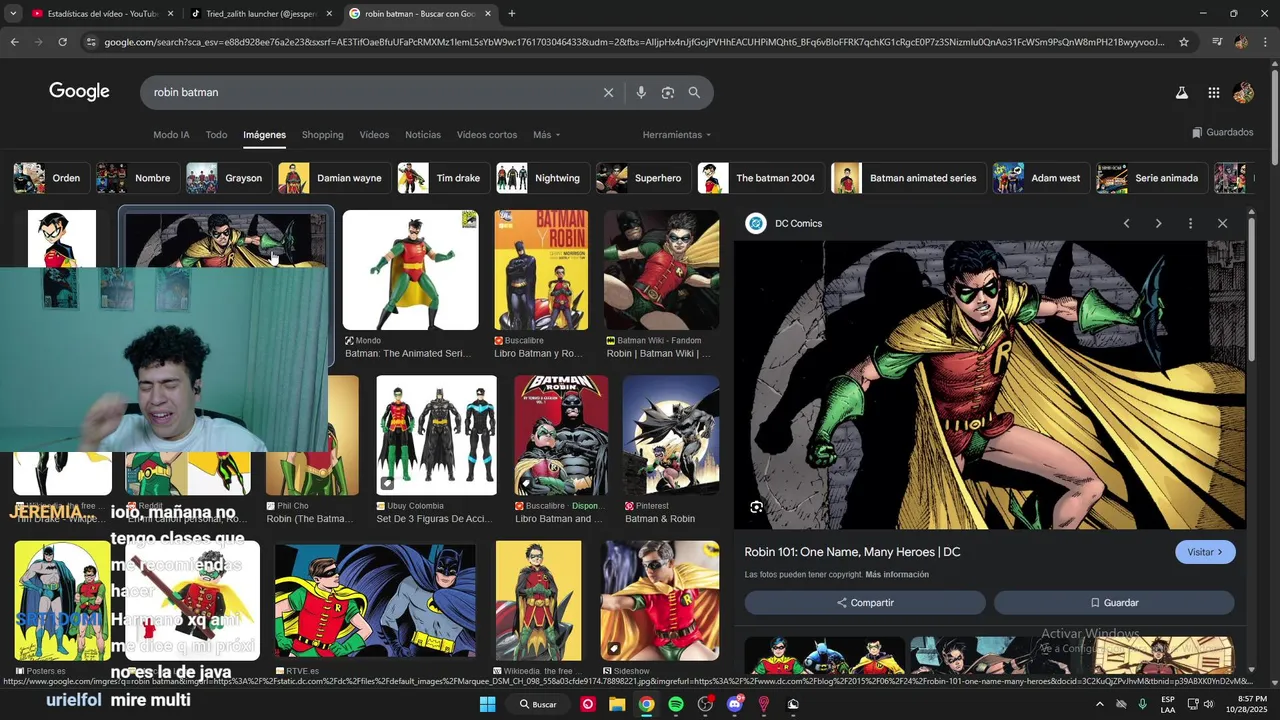Screen dimensions: 1280x720
Task: Filter images by Orden chip
Action: (x=50, y=178)
